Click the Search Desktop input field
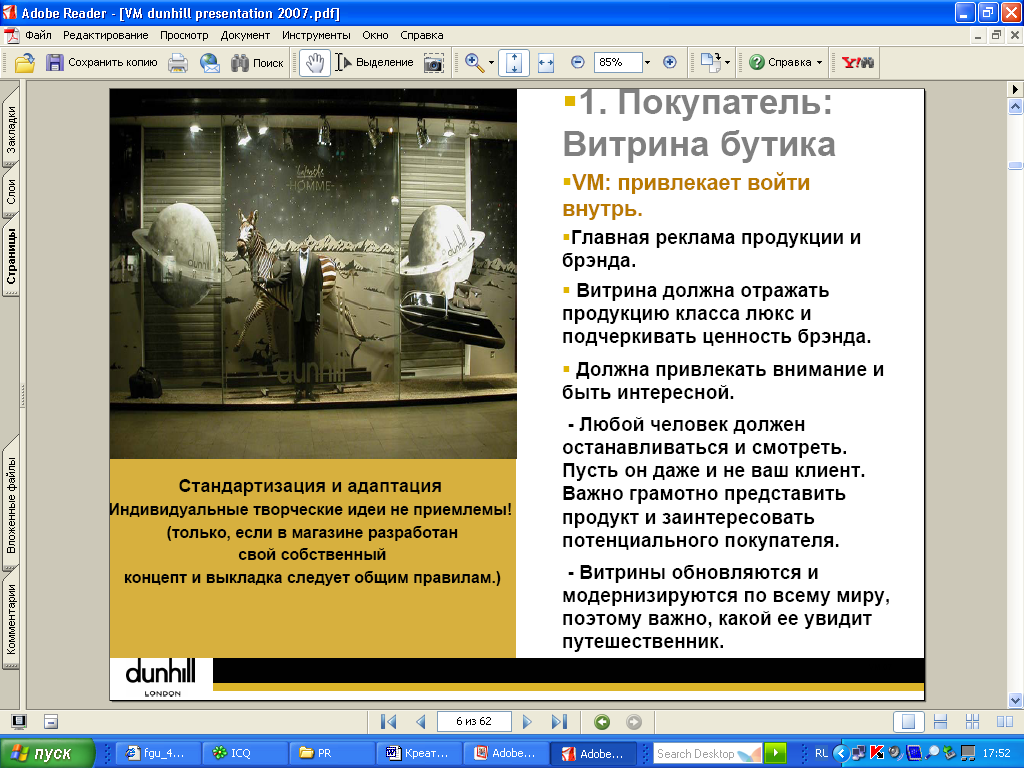 (x=707, y=753)
